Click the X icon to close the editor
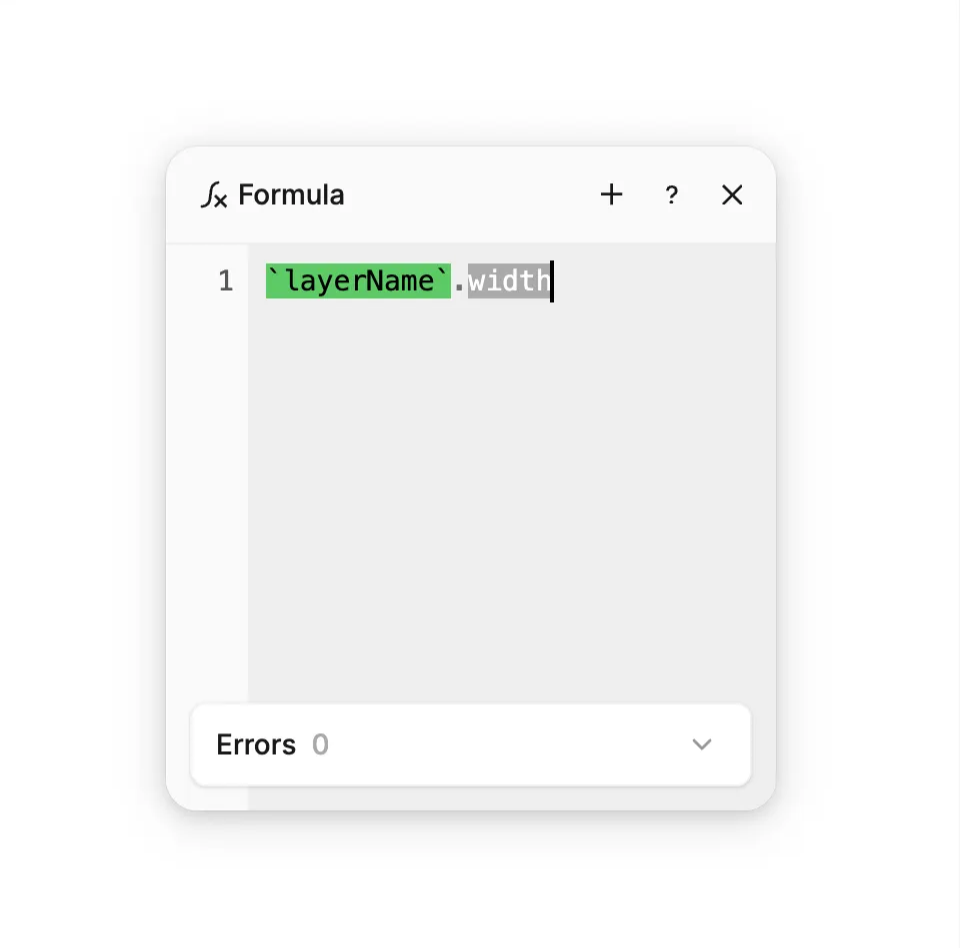Viewport: 960px width, 948px height. pyautogui.click(x=732, y=195)
